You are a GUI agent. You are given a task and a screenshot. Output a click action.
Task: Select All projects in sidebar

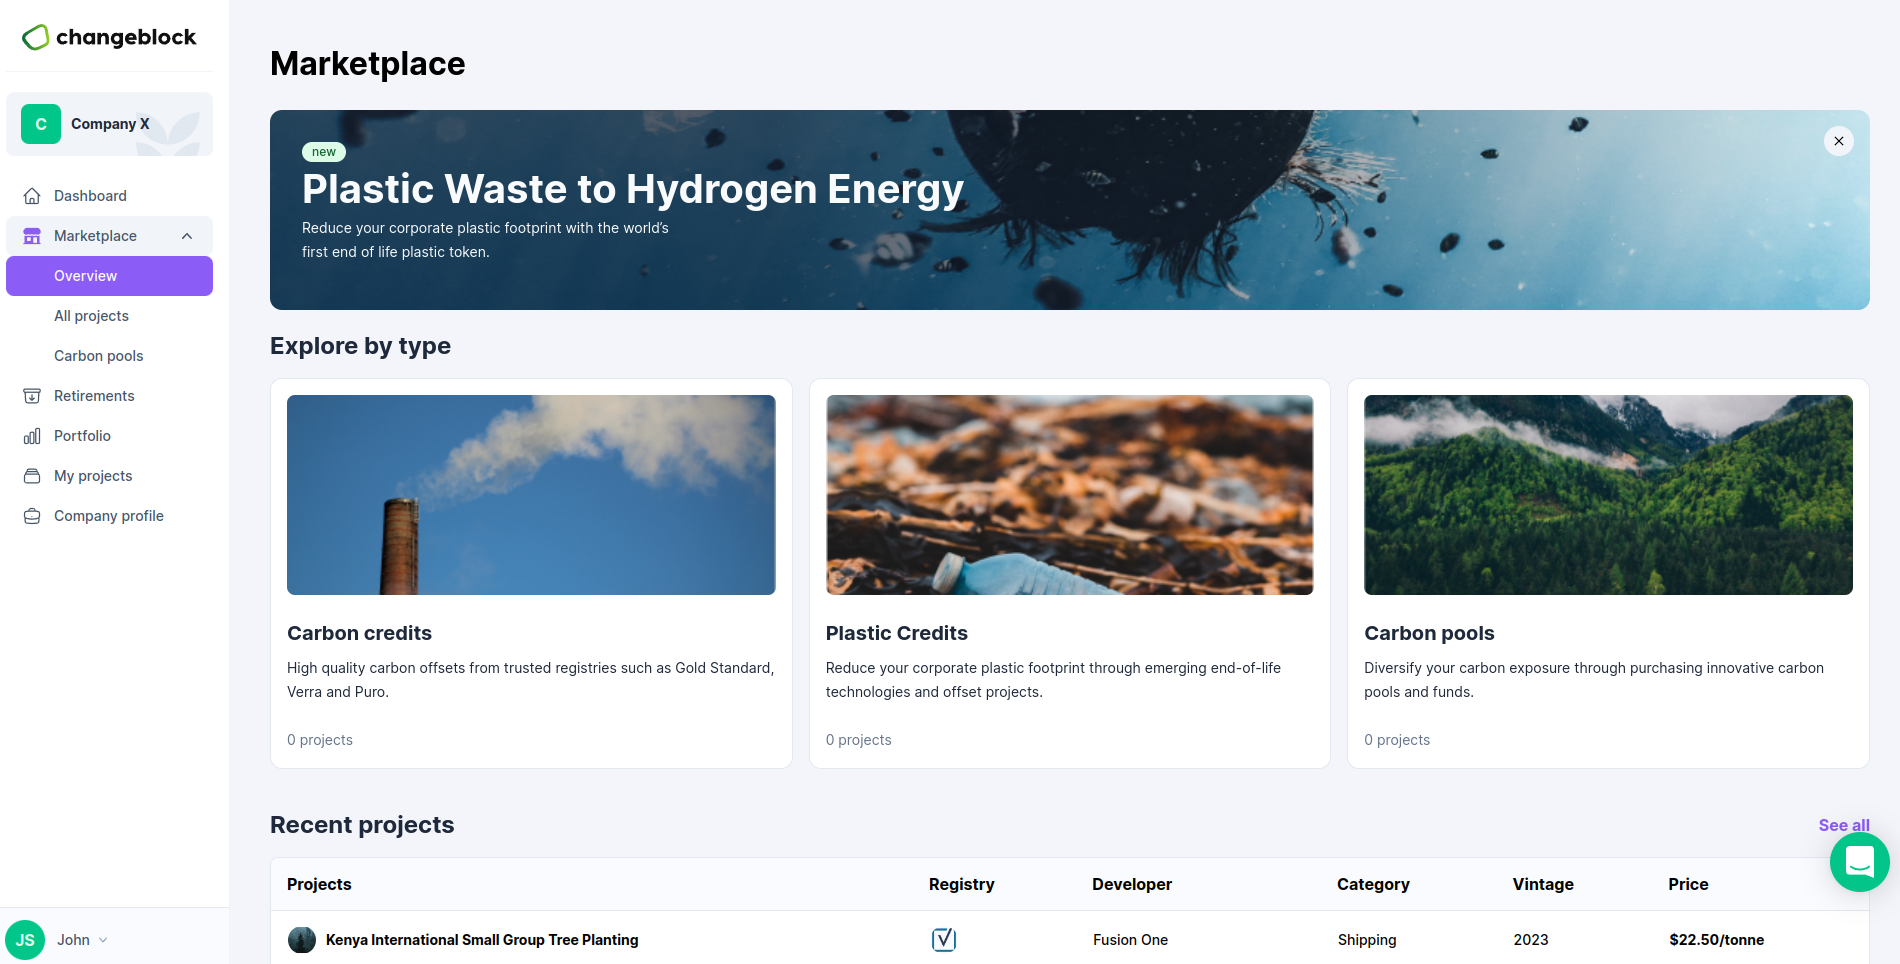coord(91,316)
